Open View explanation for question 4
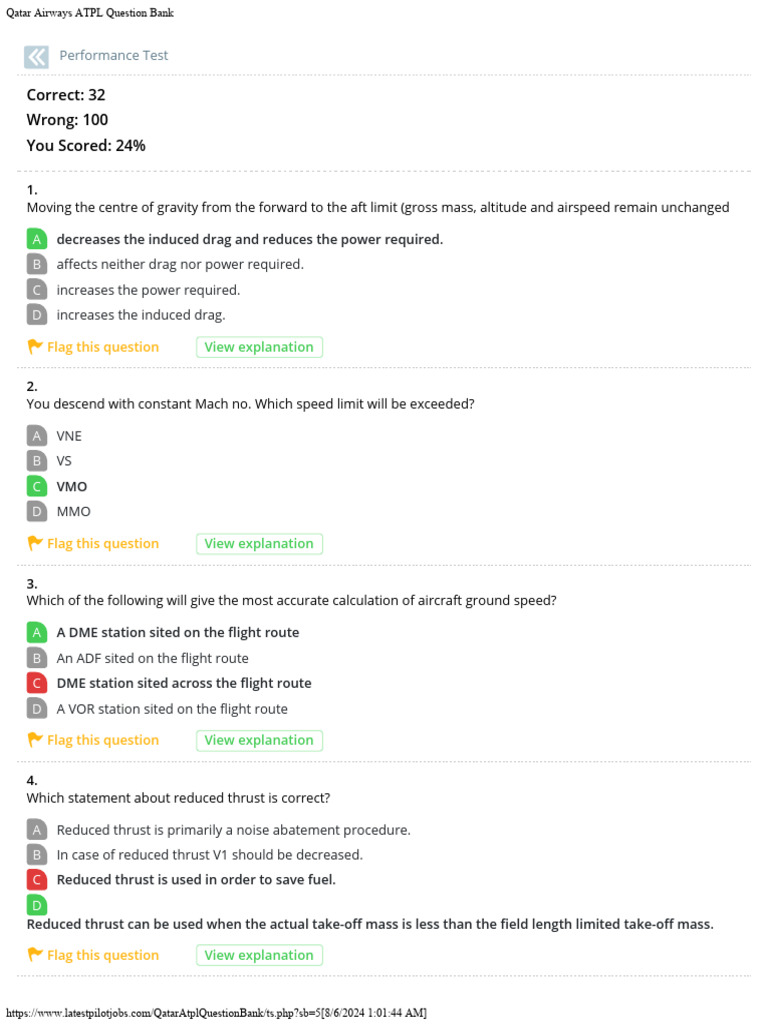 click(259, 955)
